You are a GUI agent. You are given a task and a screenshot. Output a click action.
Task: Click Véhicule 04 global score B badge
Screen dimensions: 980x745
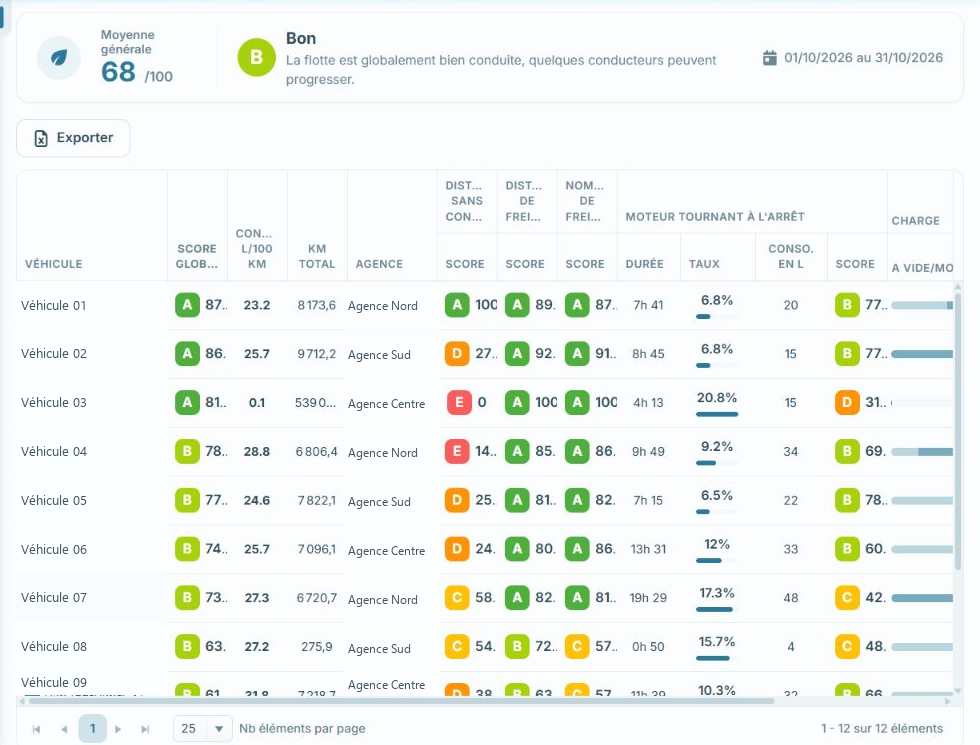[x=187, y=451]
